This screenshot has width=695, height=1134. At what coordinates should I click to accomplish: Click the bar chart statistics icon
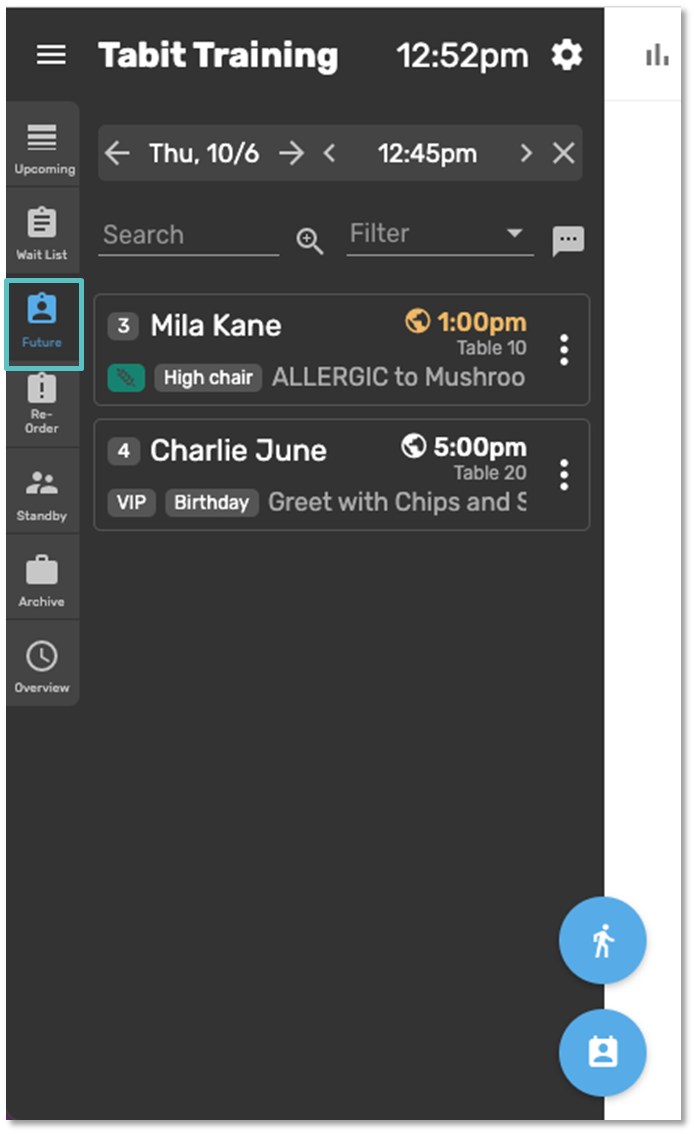tap(657, 56)
